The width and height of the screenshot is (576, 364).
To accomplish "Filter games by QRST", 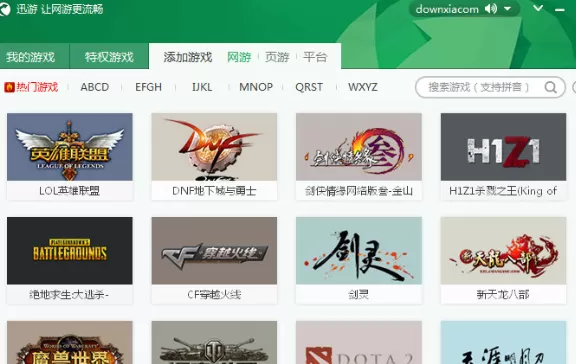I will [309, 87].
